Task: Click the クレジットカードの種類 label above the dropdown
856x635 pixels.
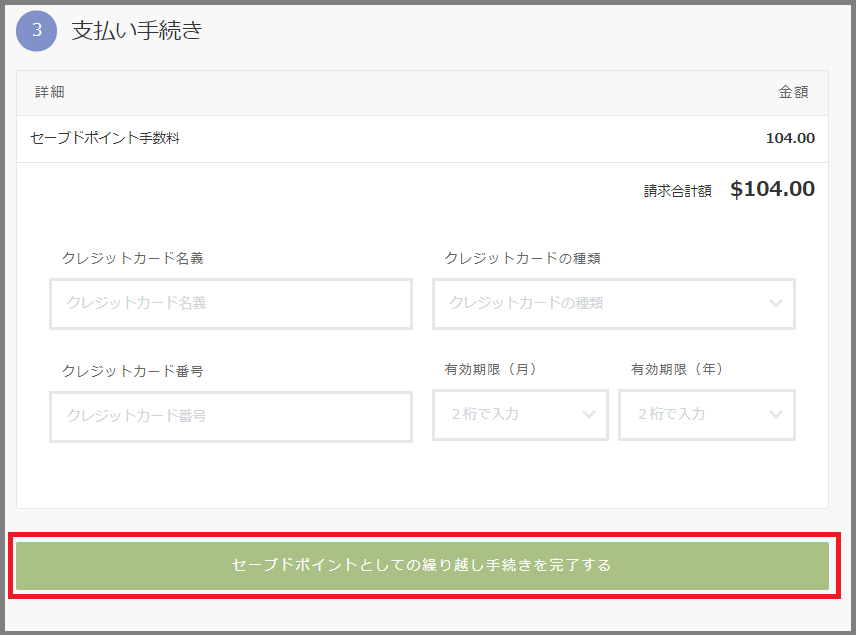Action: (x=522, y=258)
